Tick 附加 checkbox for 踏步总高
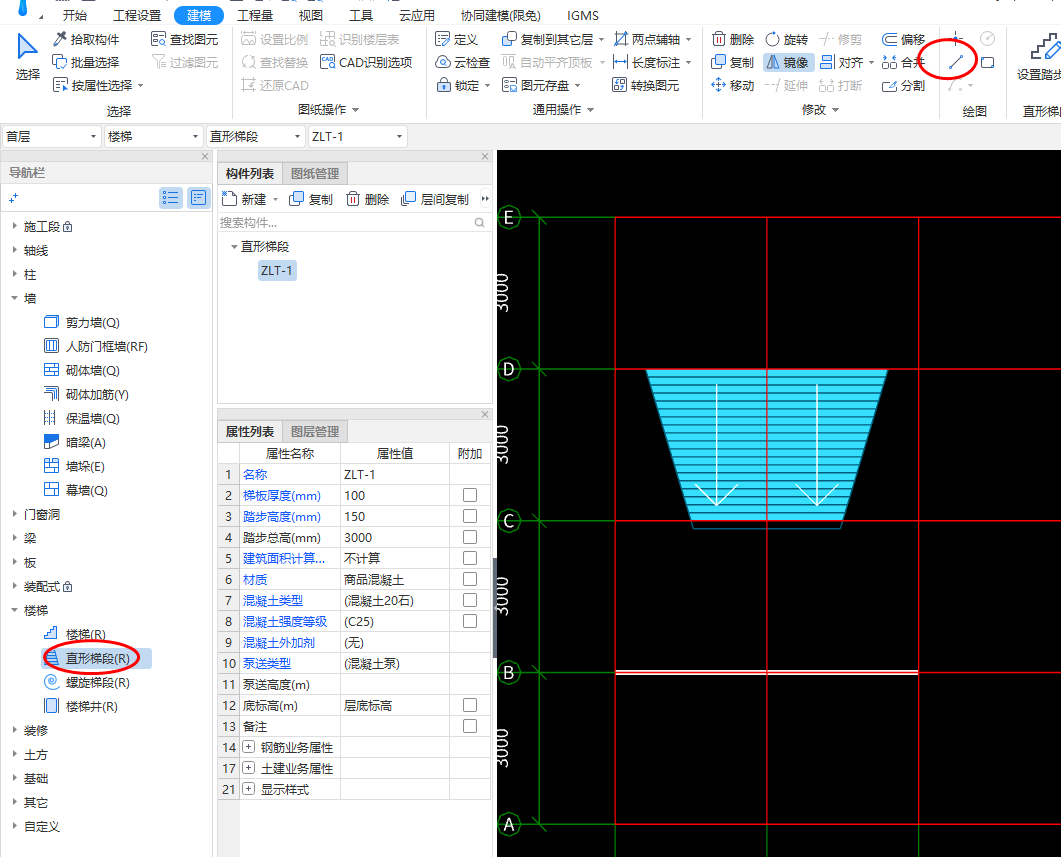 [470, 537]
